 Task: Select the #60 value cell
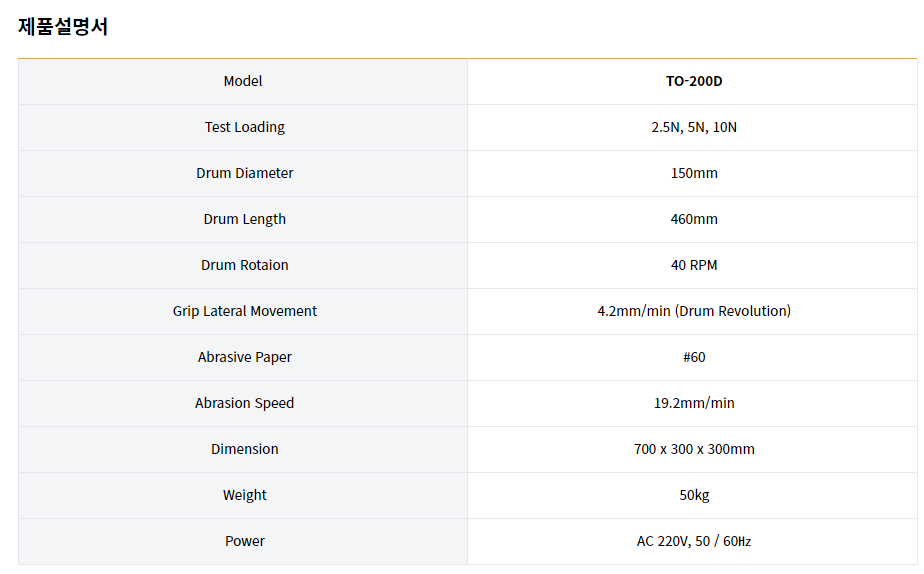coord(693,357)
